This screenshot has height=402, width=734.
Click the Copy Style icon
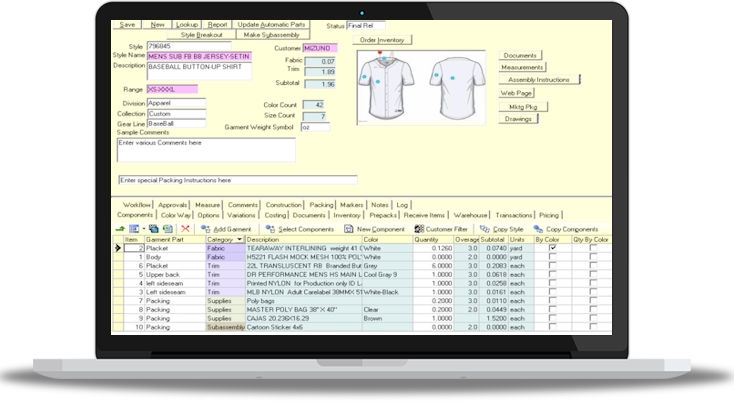click(484, 229)
